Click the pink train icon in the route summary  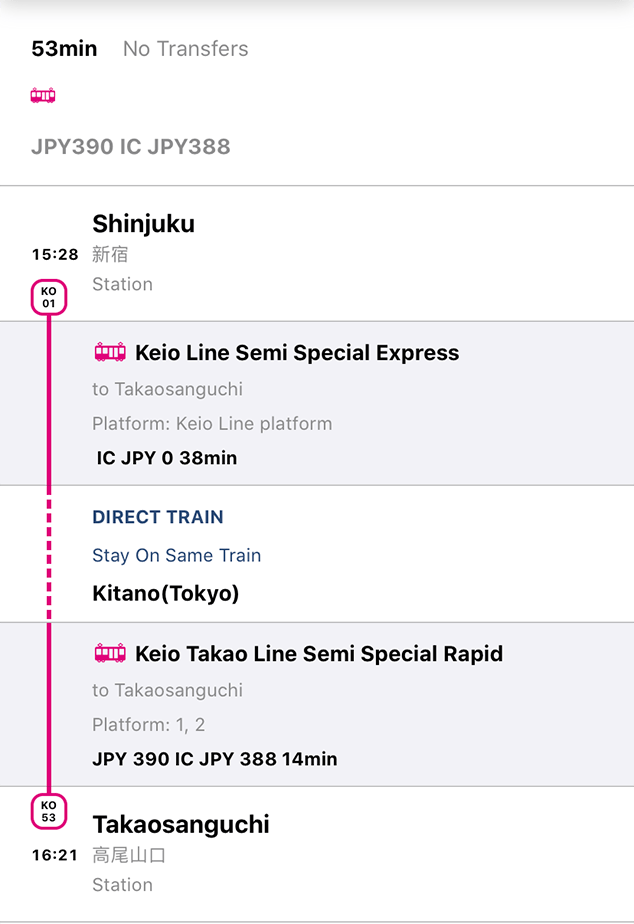pyautogui.click(x=43, y=96)
